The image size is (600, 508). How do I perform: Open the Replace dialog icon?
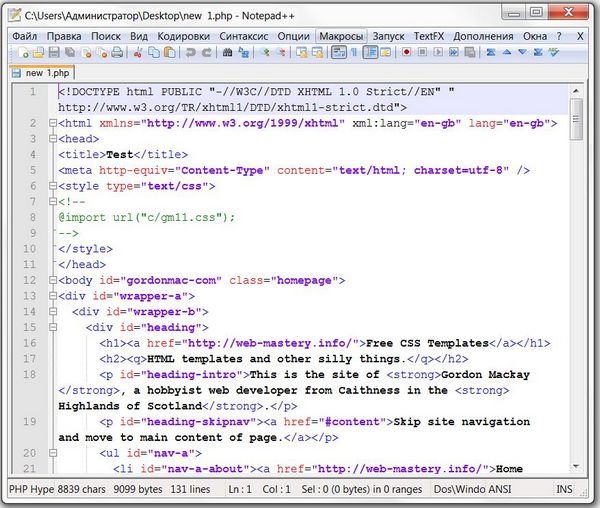click(x=243, y=52)
